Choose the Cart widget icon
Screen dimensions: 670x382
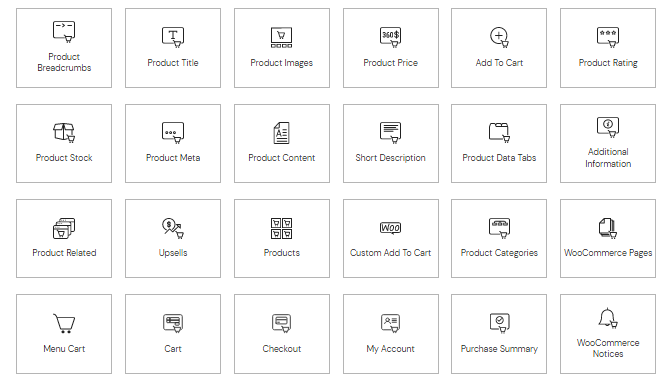tap(173, 323)
